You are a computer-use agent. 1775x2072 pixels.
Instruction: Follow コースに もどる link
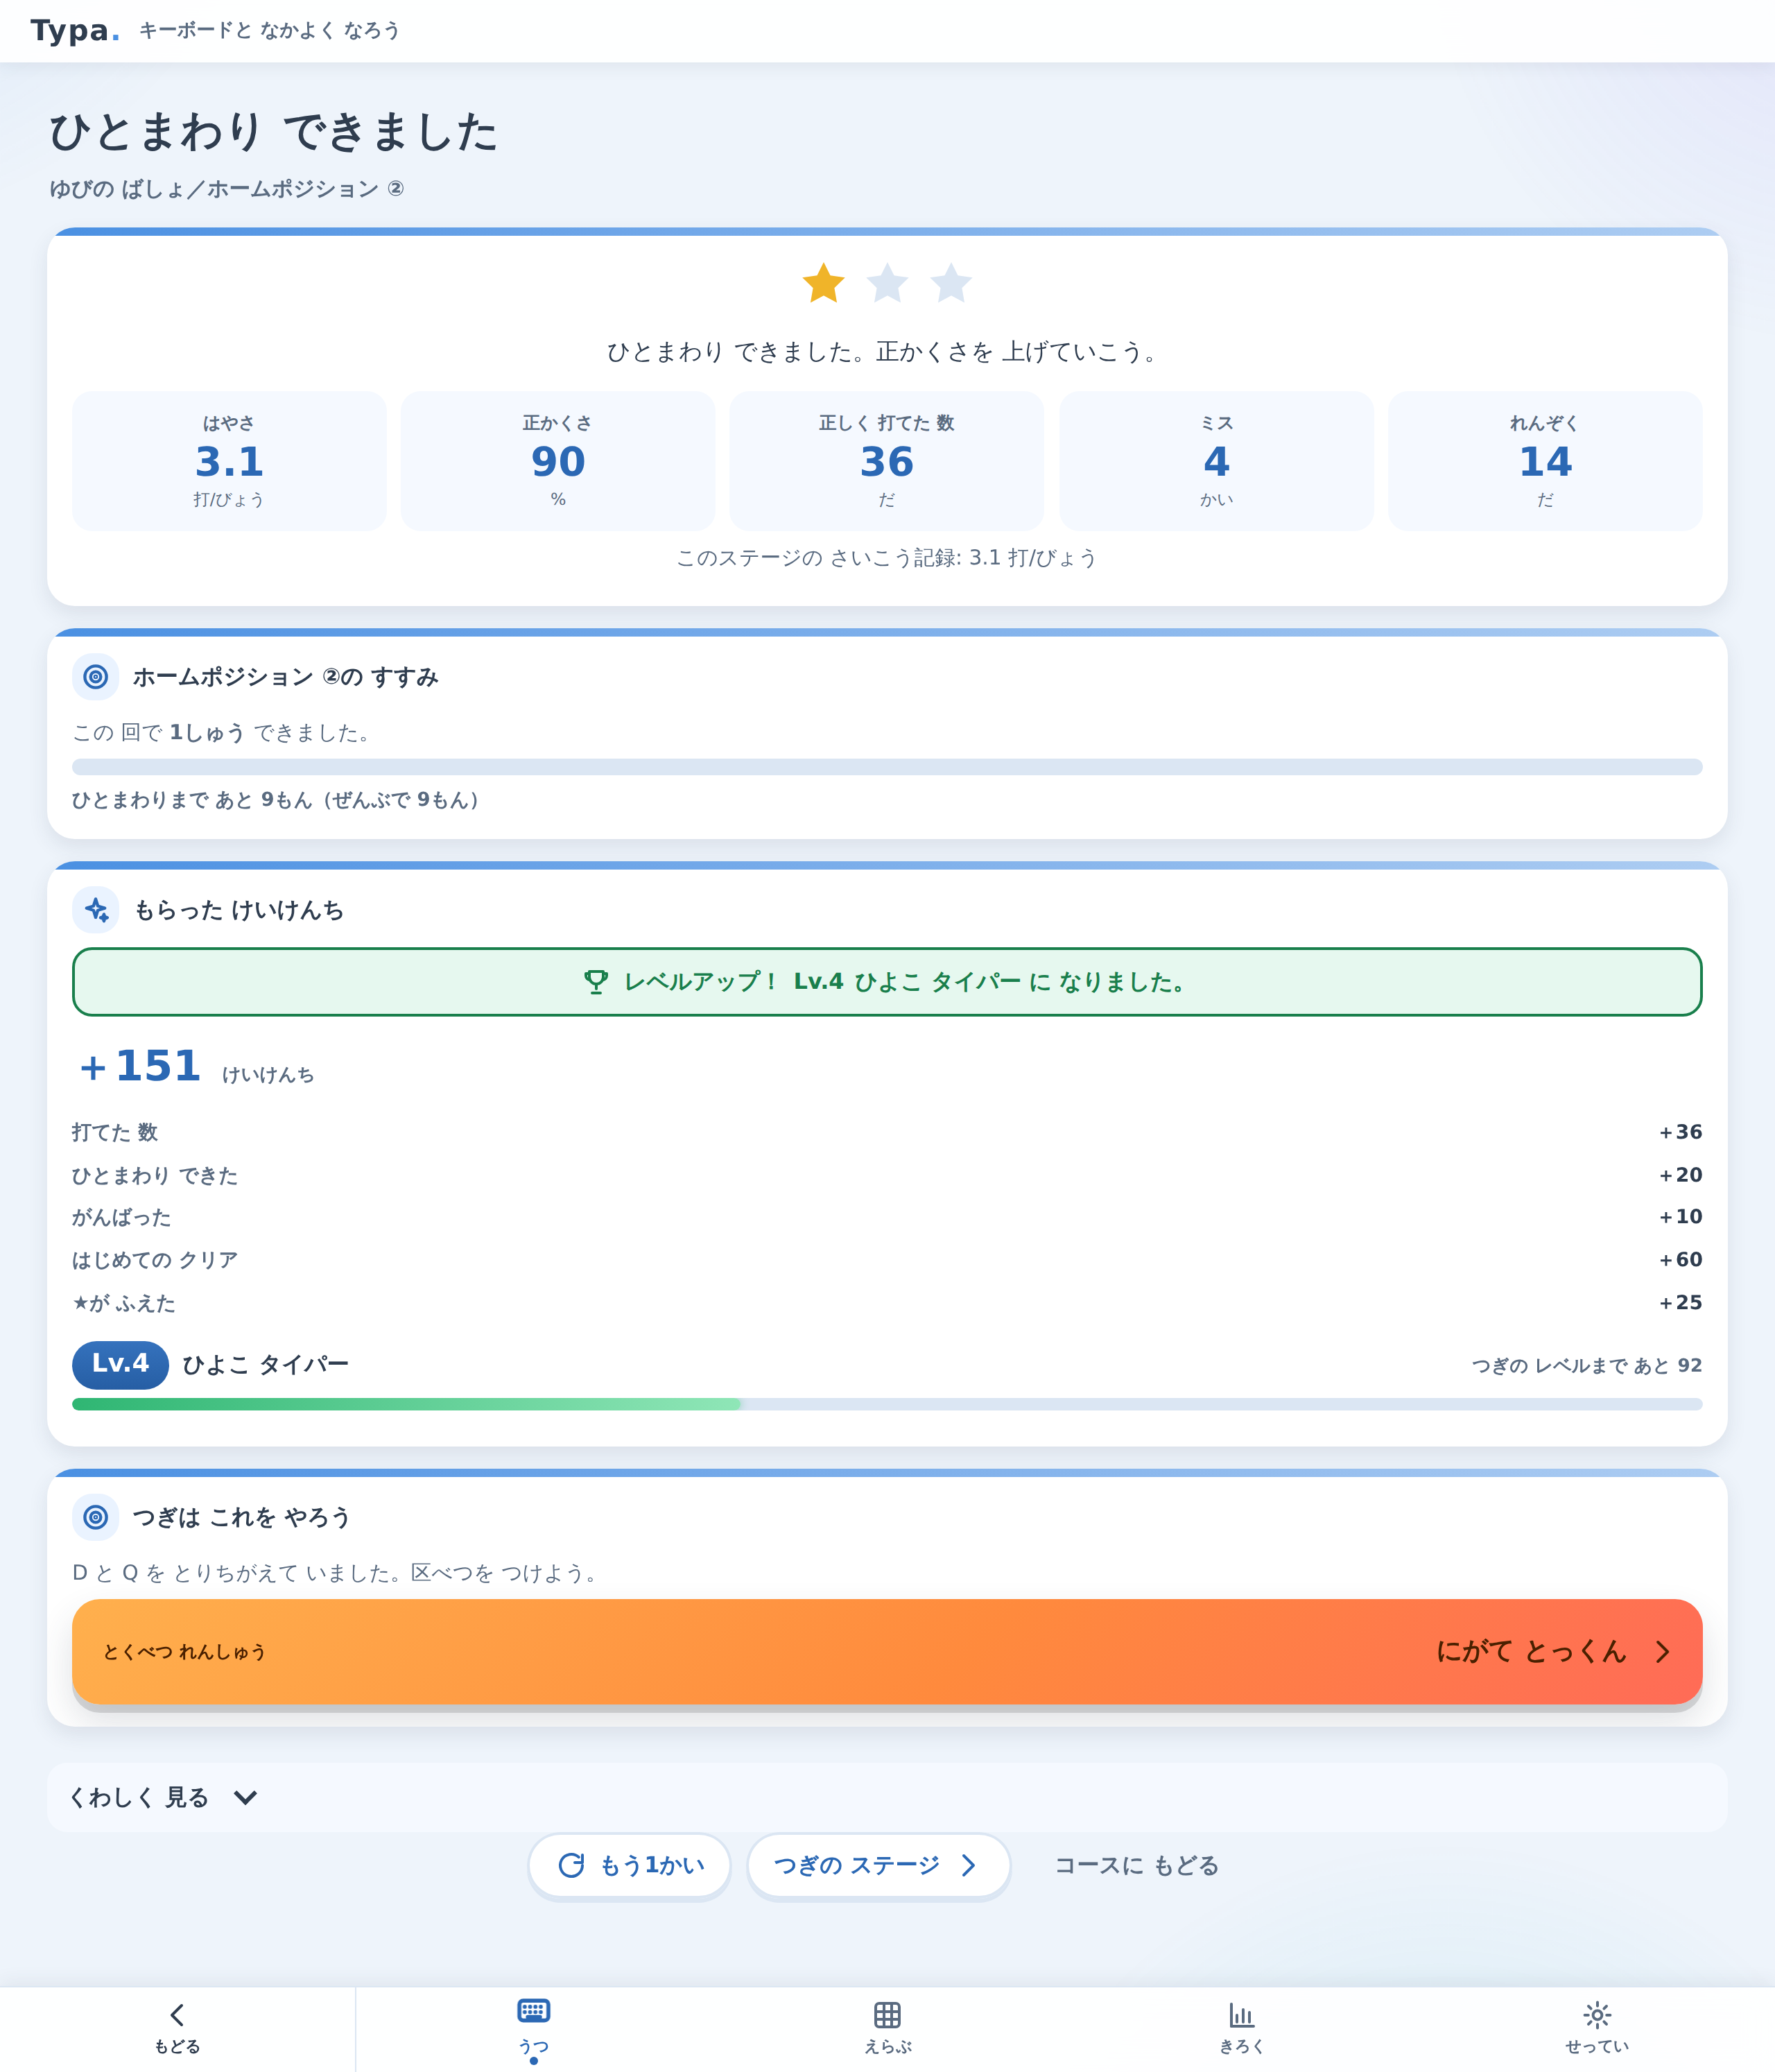tap(1137, 1866)
